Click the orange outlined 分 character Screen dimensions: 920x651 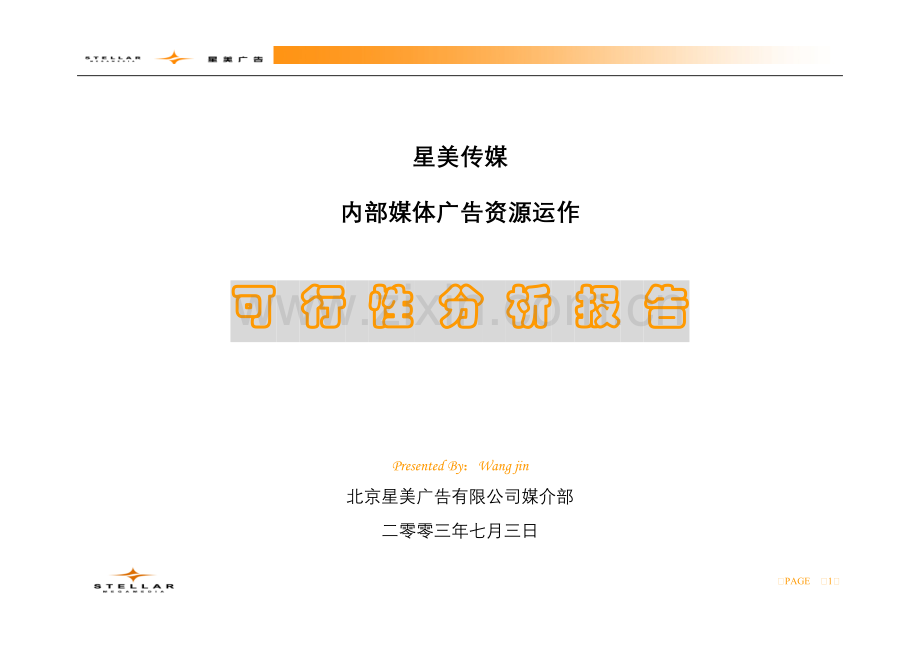[x=460, y=306]
